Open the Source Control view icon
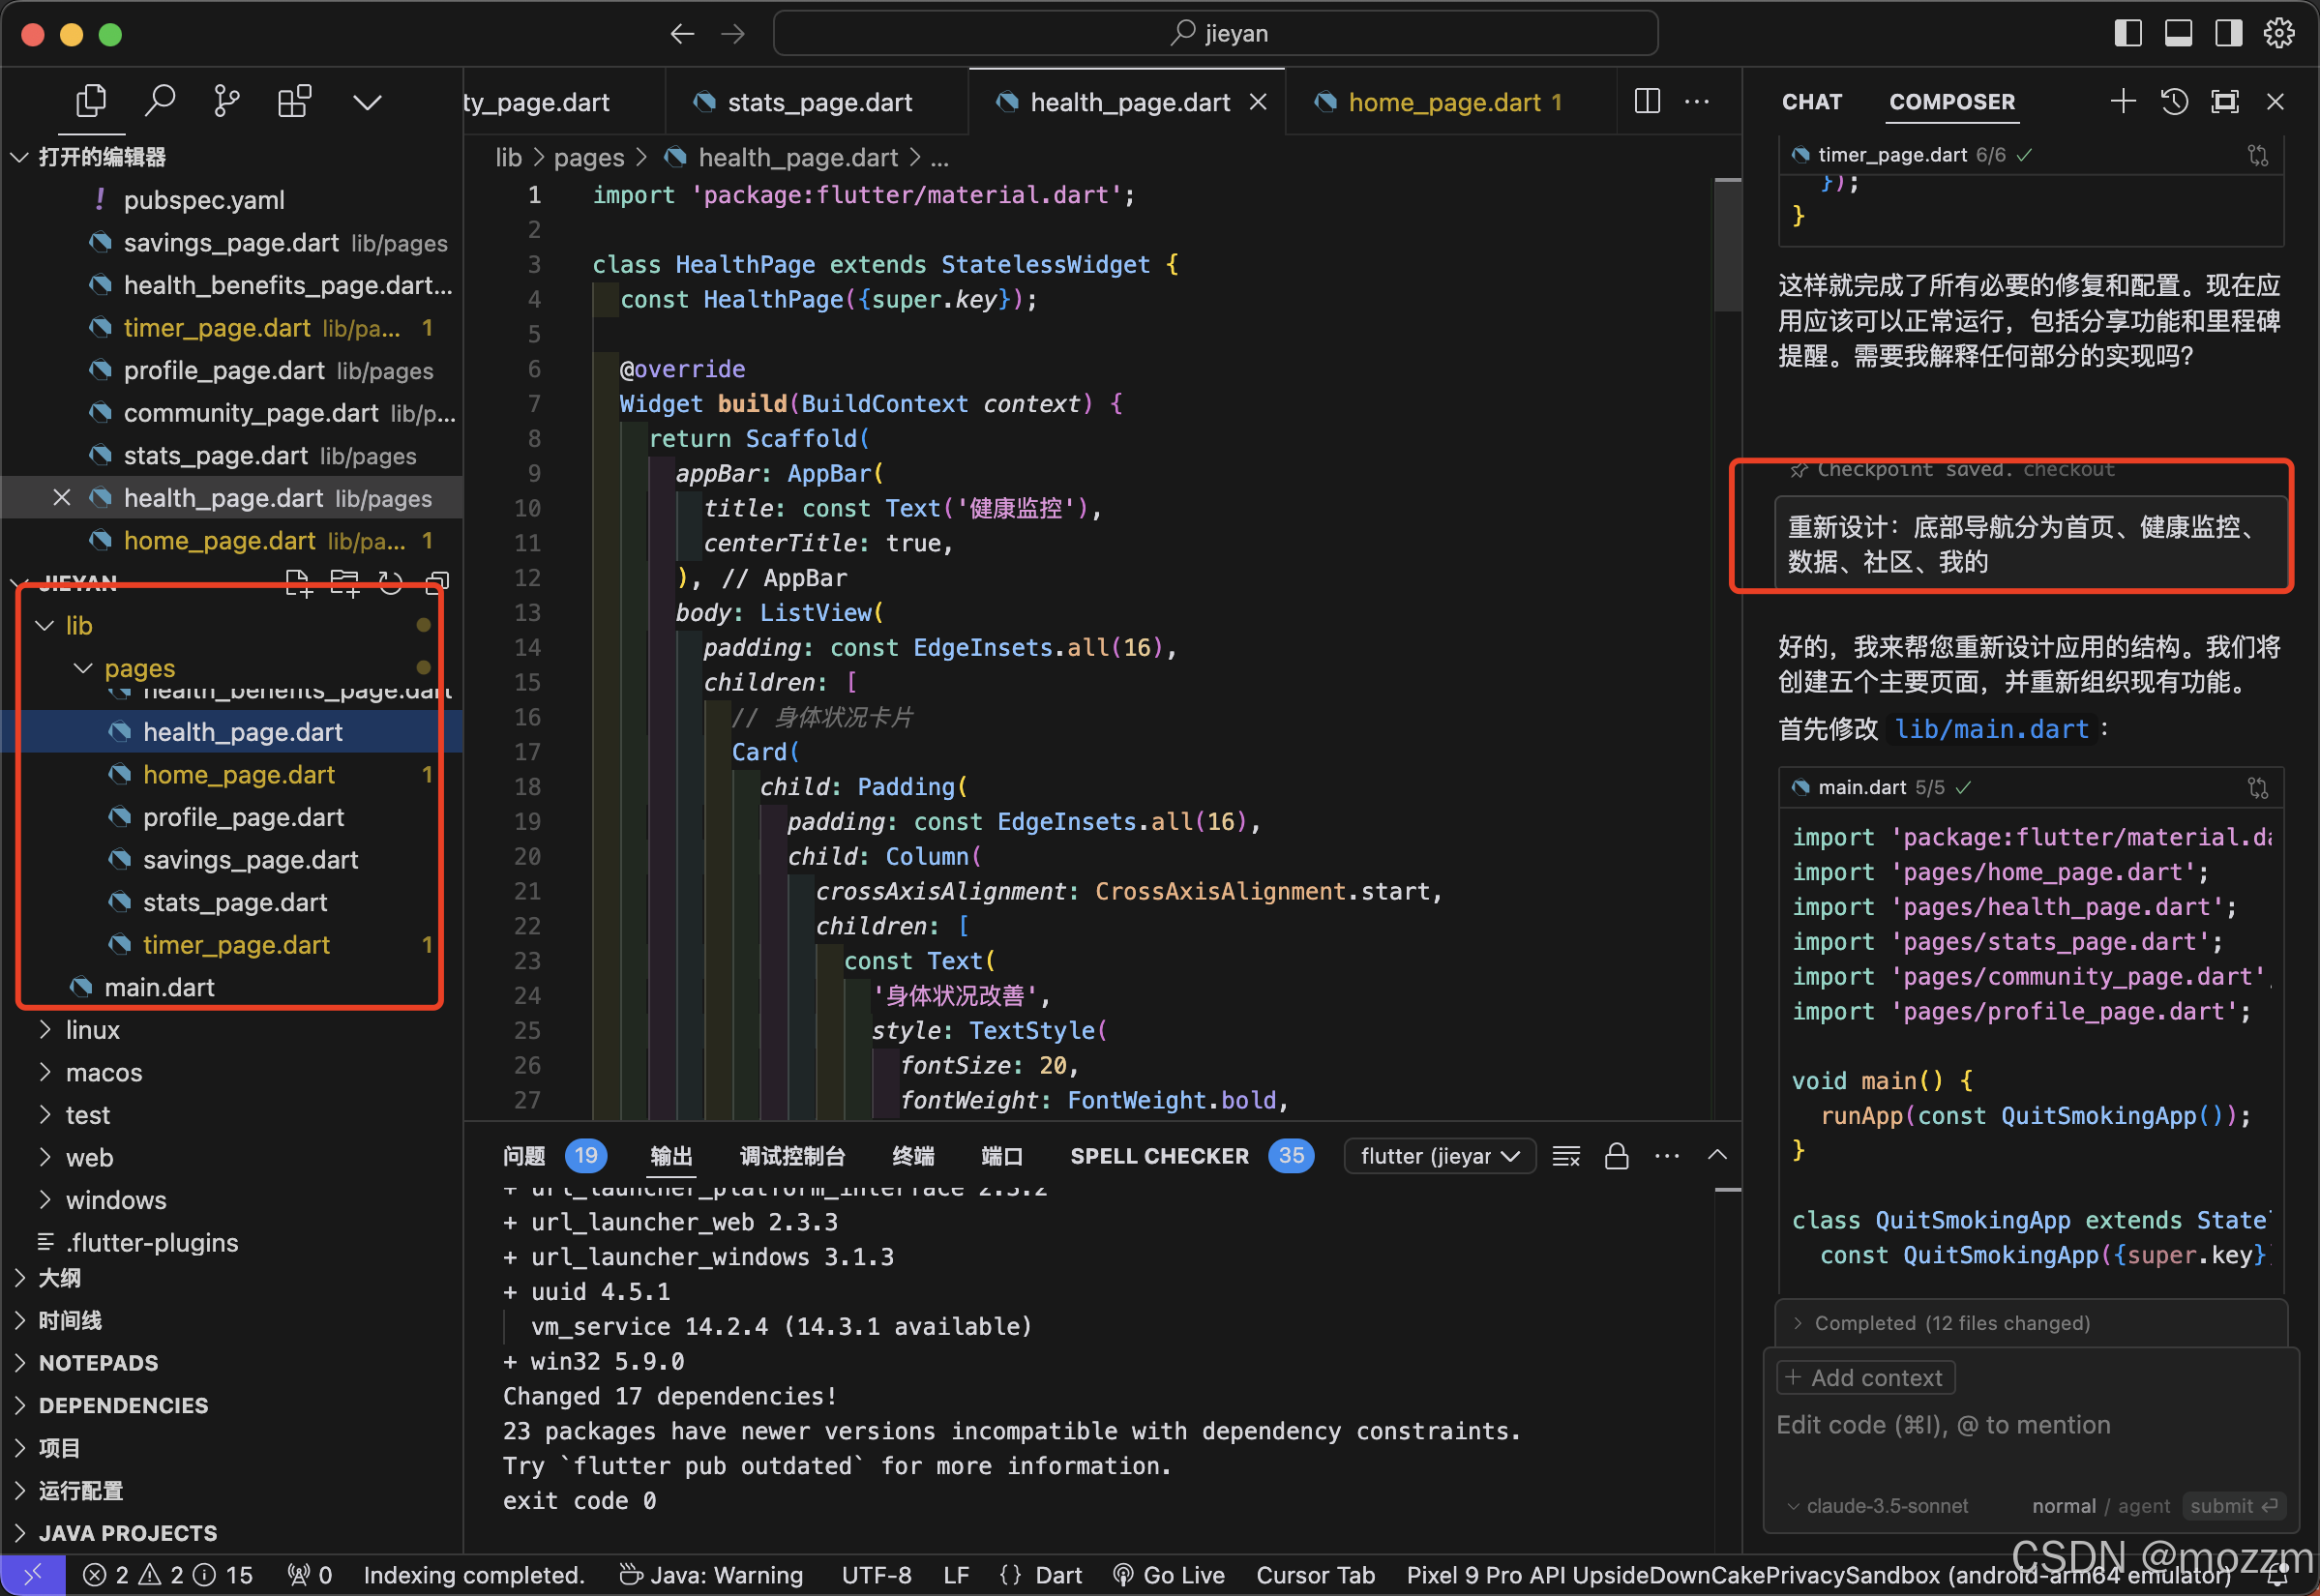 pyautogui.click(x=227, y=101)
